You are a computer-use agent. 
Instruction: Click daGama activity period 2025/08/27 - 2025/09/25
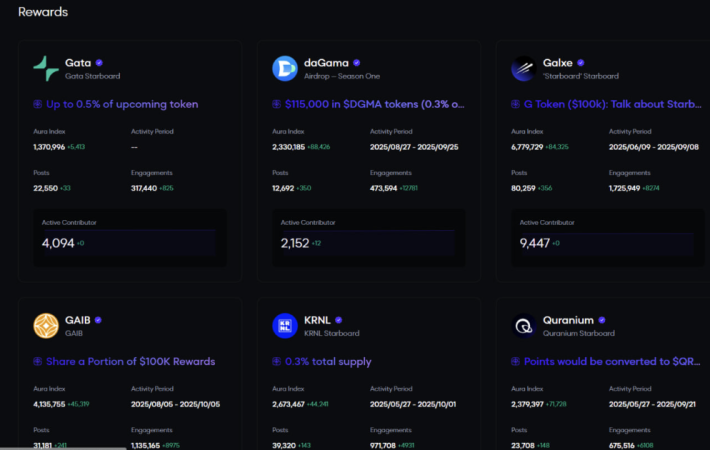point(414,147)
